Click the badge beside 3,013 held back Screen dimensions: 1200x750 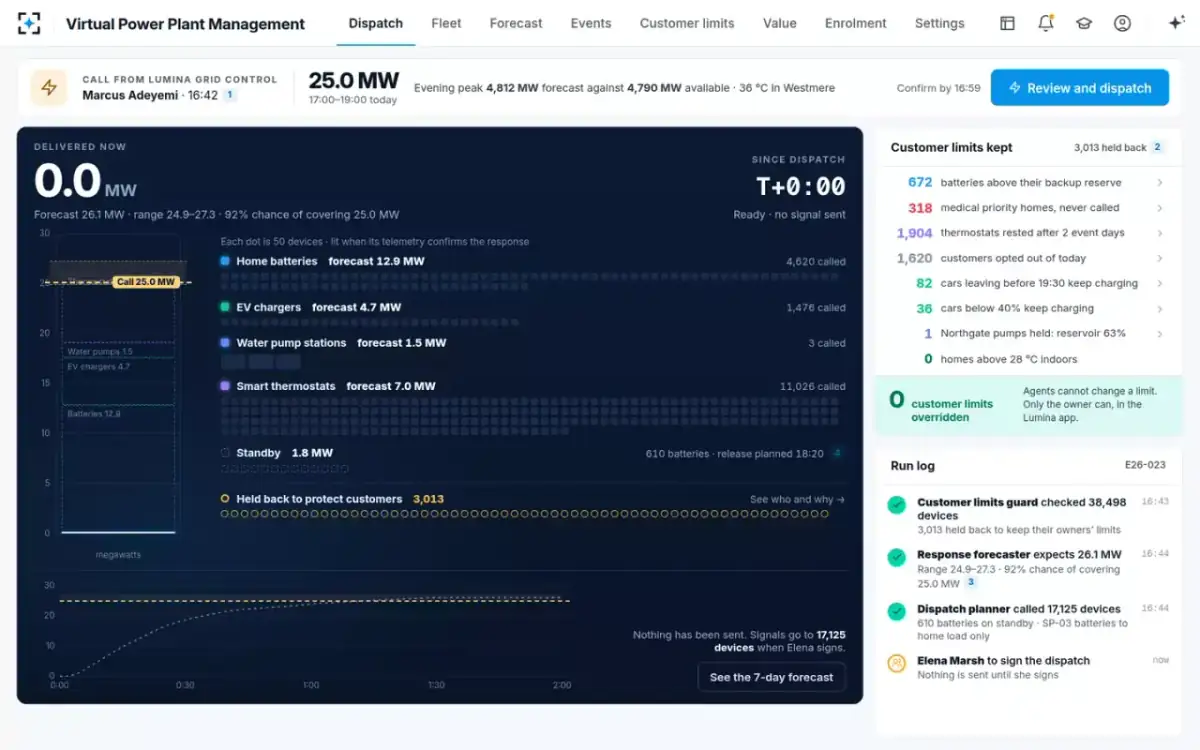[1157, 147]
